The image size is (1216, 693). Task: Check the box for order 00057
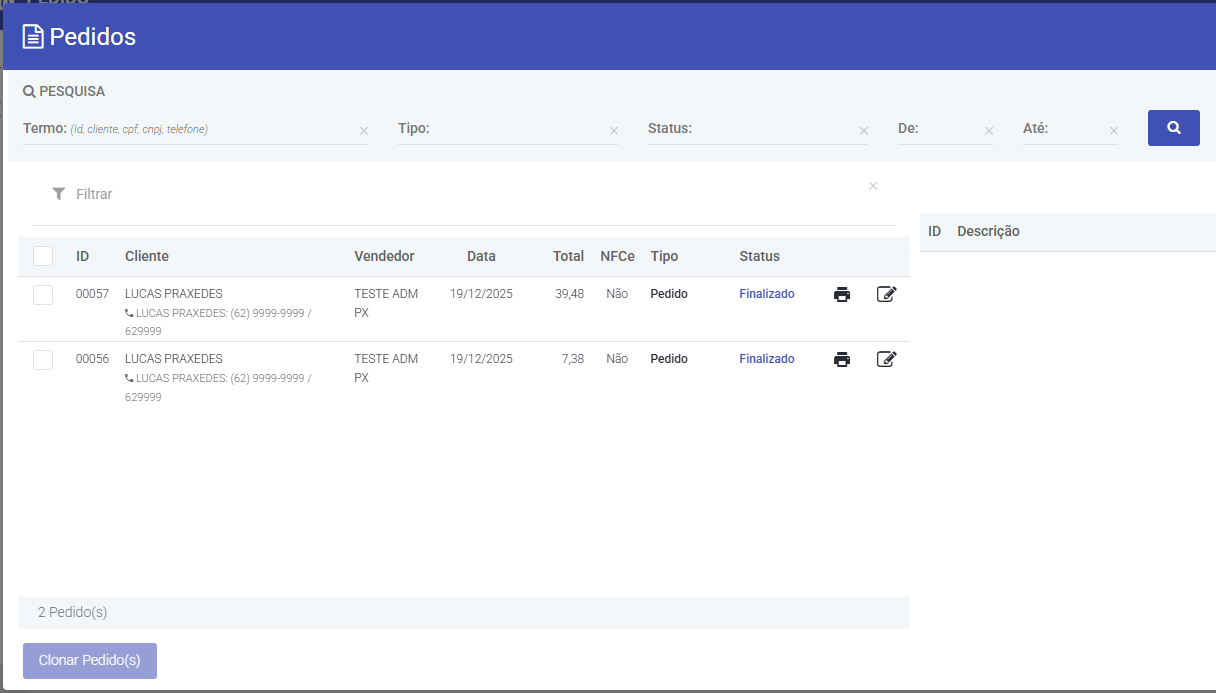[43, 295]
